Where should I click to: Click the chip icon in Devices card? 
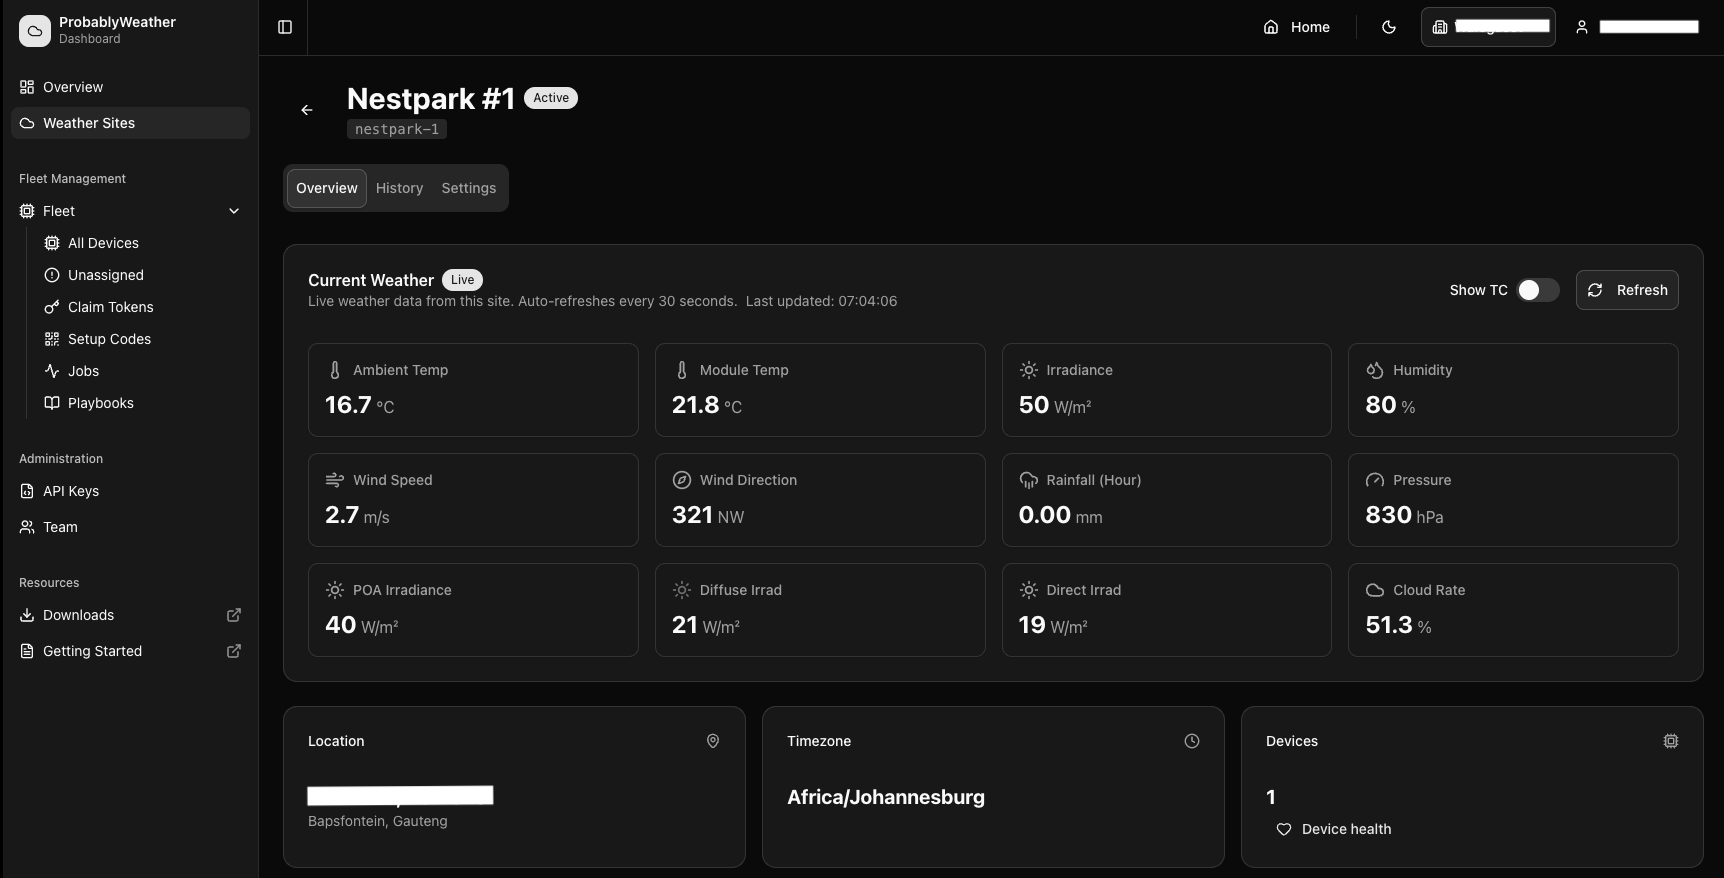[x=1671, y=741]
